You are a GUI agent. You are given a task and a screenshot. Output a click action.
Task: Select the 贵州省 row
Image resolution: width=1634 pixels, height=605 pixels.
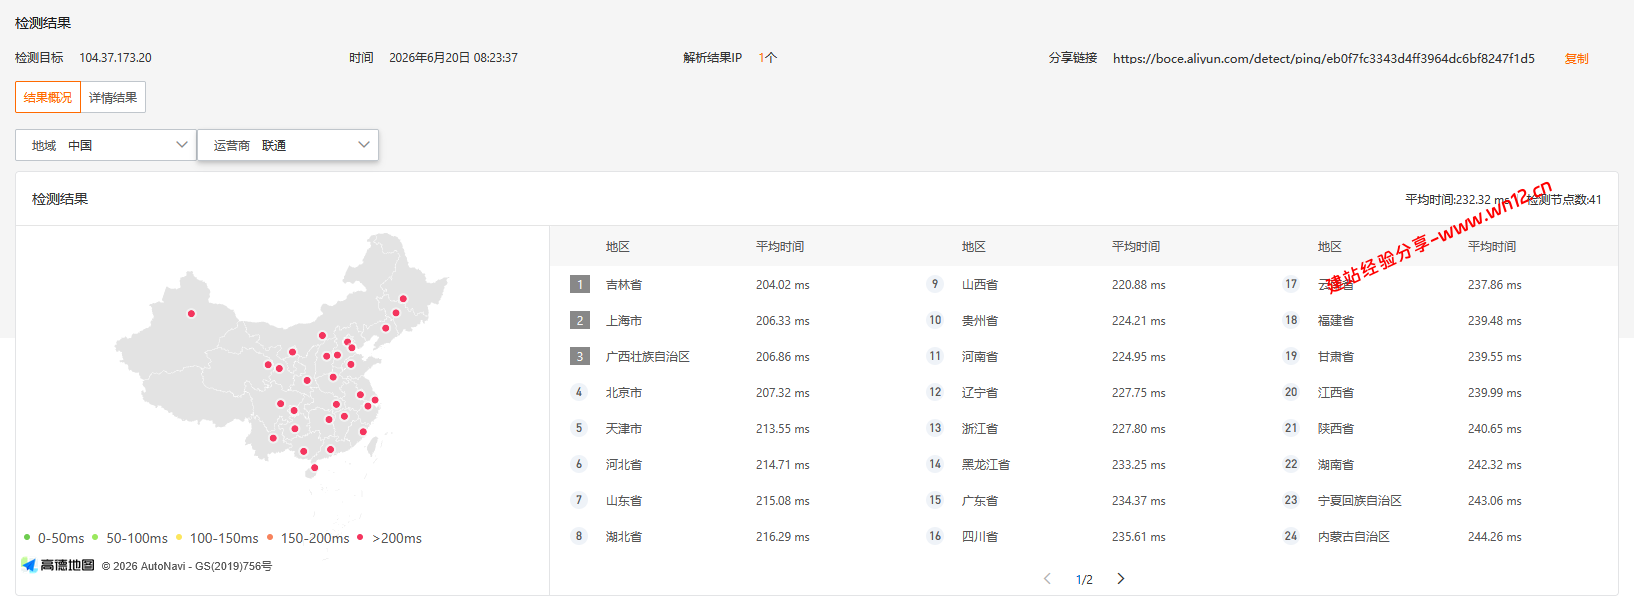pos(1084,321)
